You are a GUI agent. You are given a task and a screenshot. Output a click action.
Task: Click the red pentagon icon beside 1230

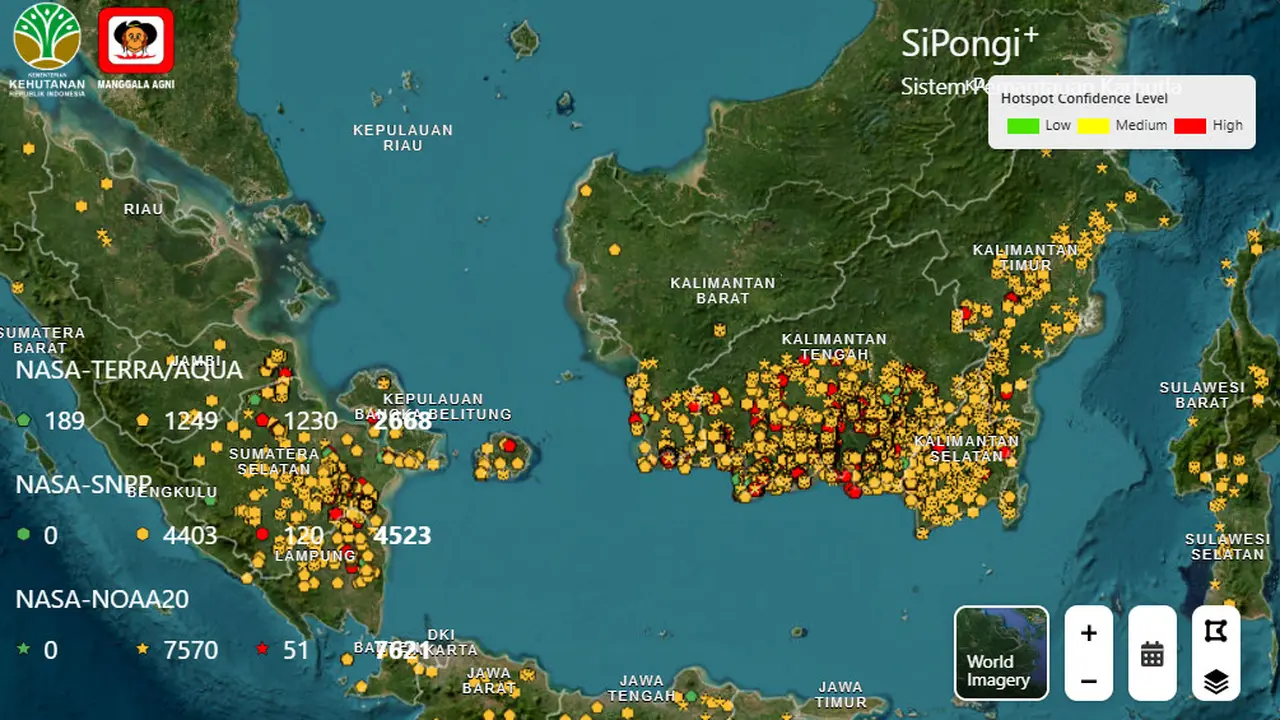(x=262, y=420)
